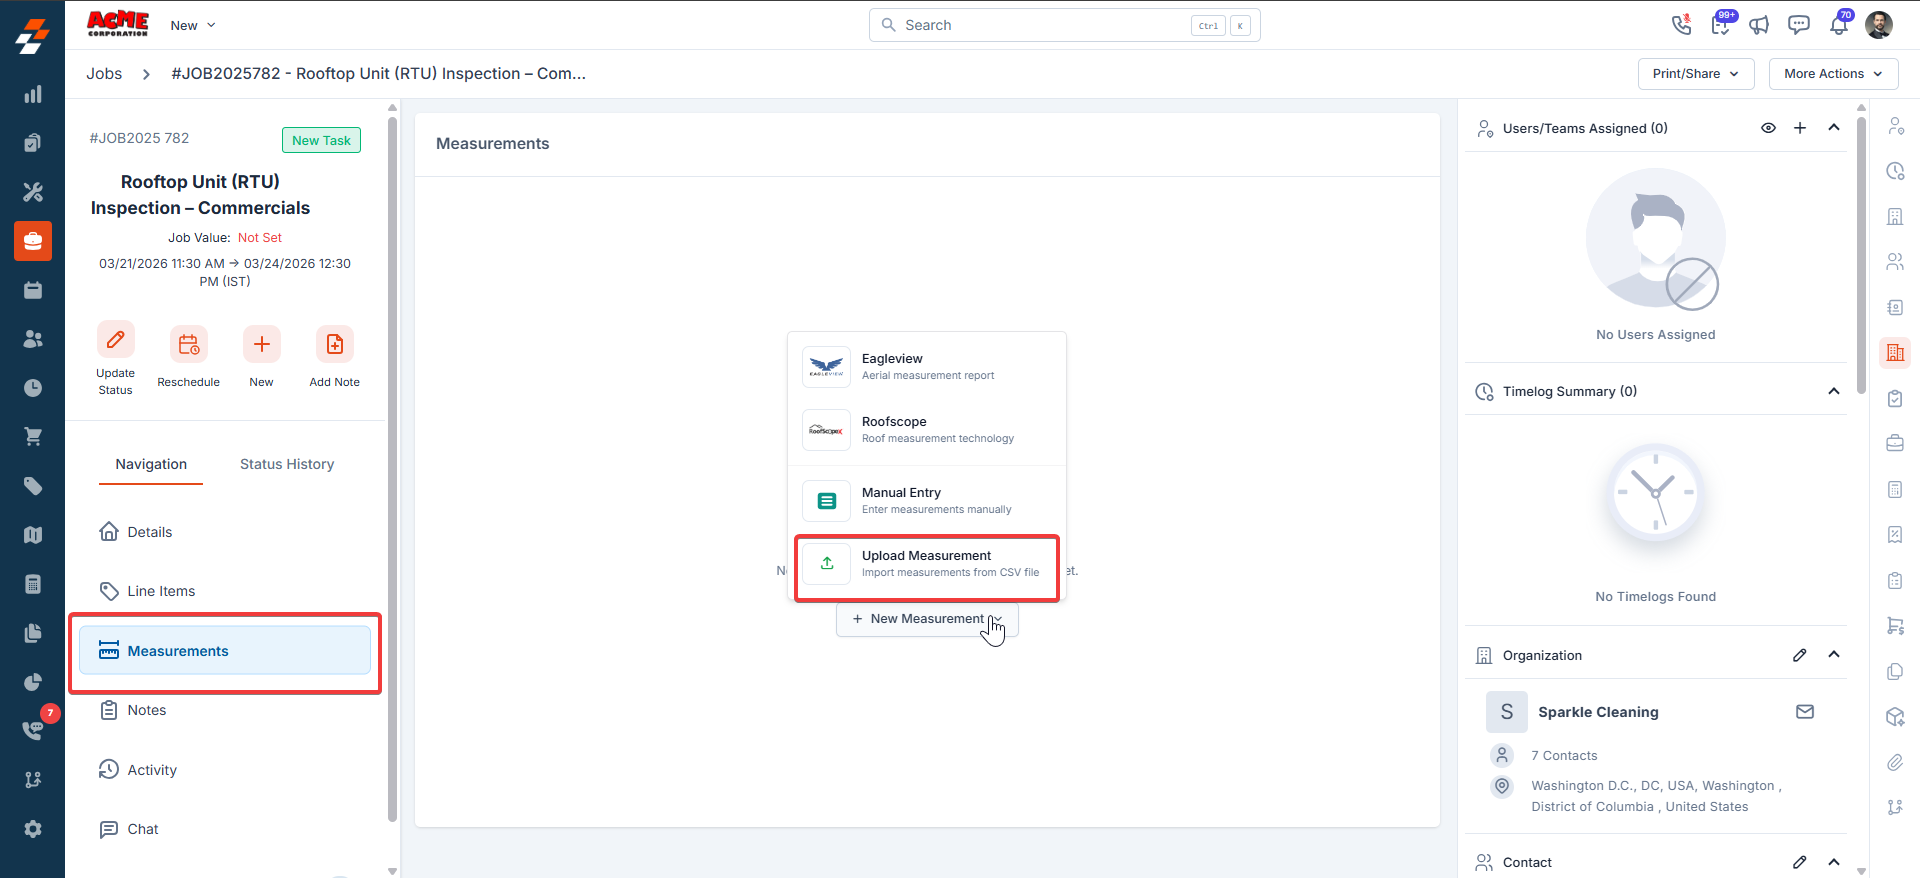Click the New Measurement dropdown button
This screenshot has width=1920, height=878.
pos(927,619)
